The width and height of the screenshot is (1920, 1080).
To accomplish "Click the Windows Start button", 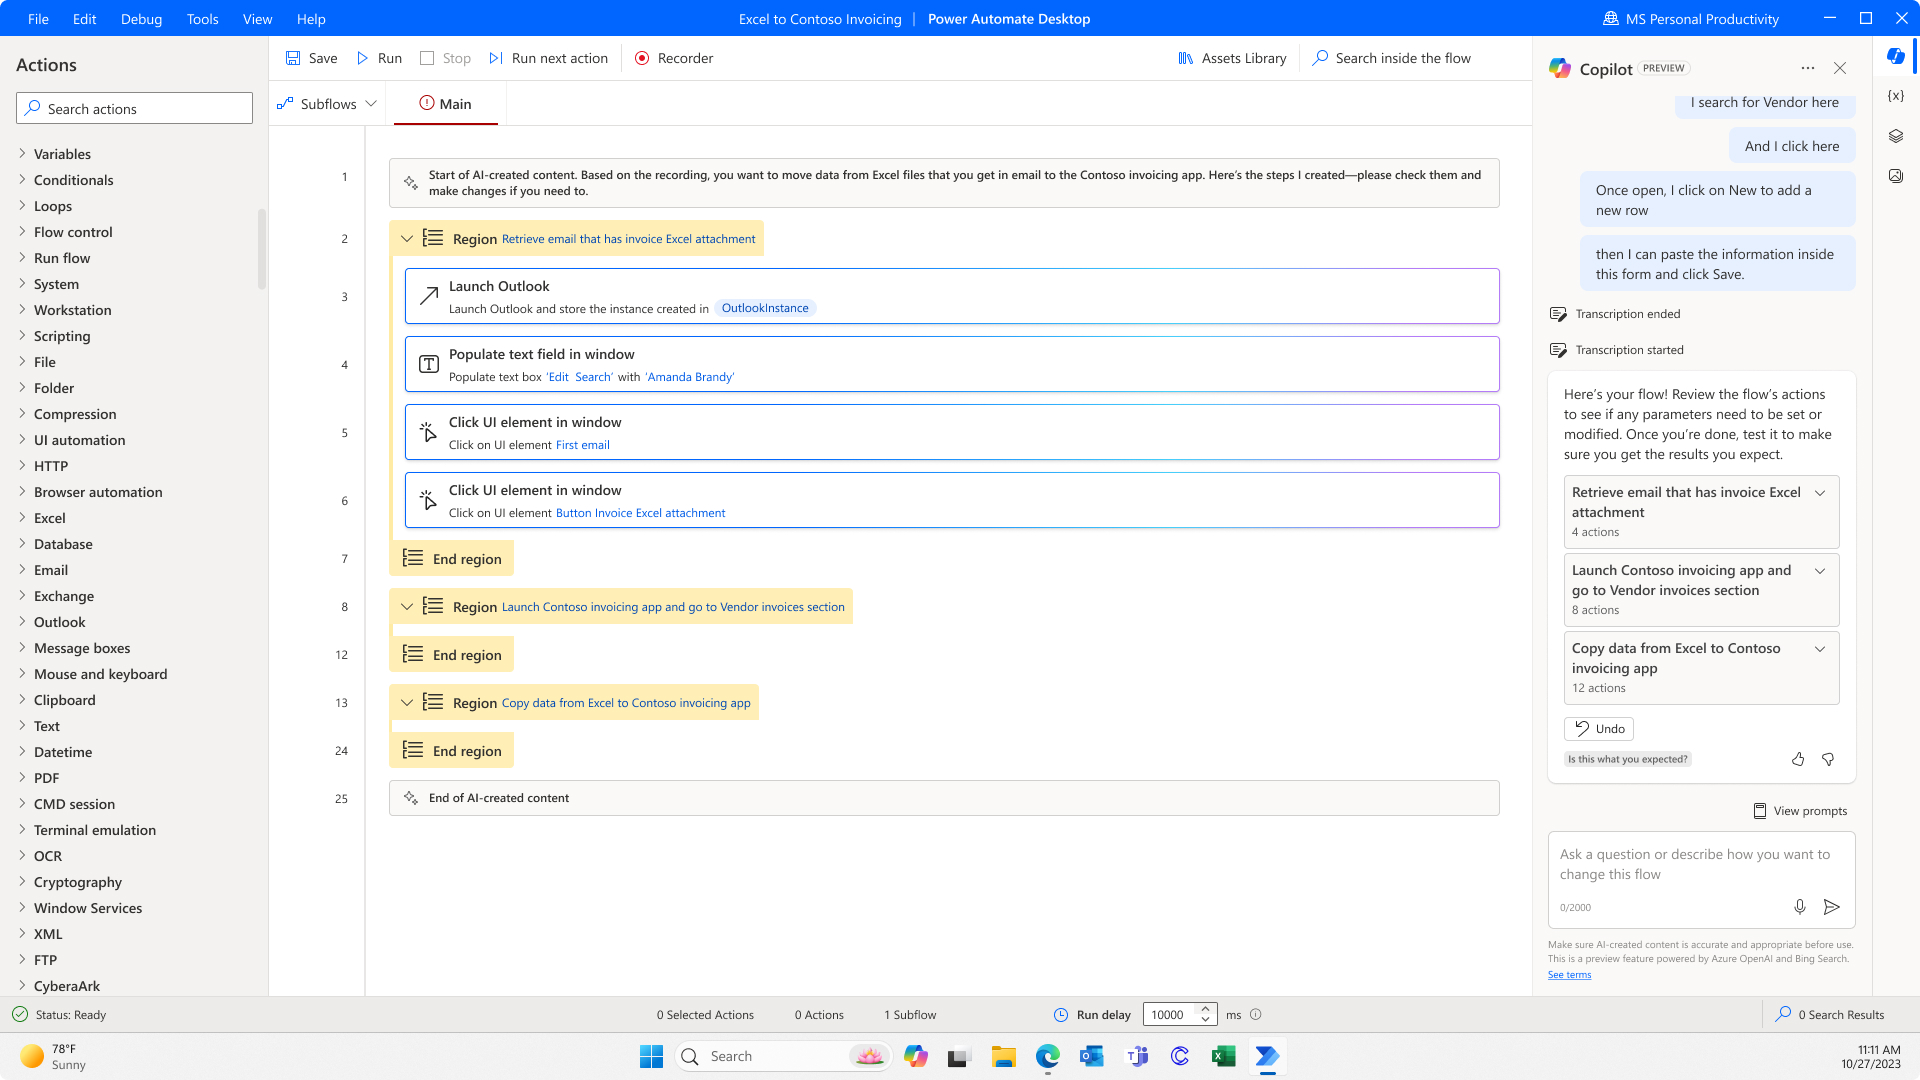I will pos(651,1056).
